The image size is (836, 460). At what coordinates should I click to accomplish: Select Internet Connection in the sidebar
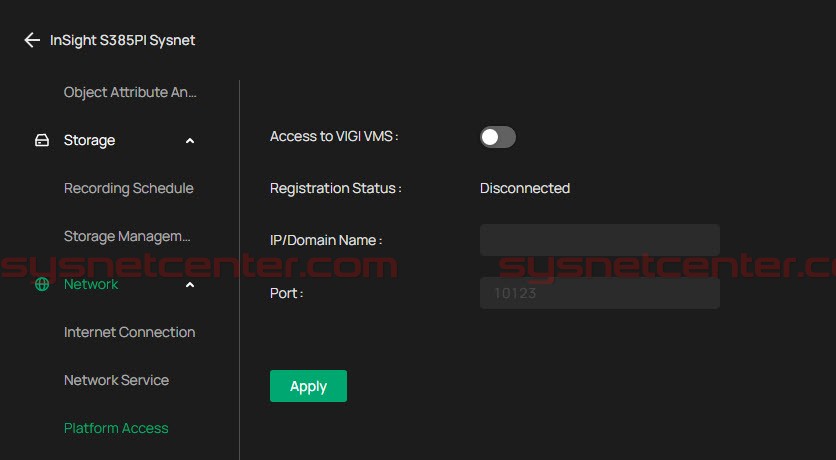[x=129, y=332]
